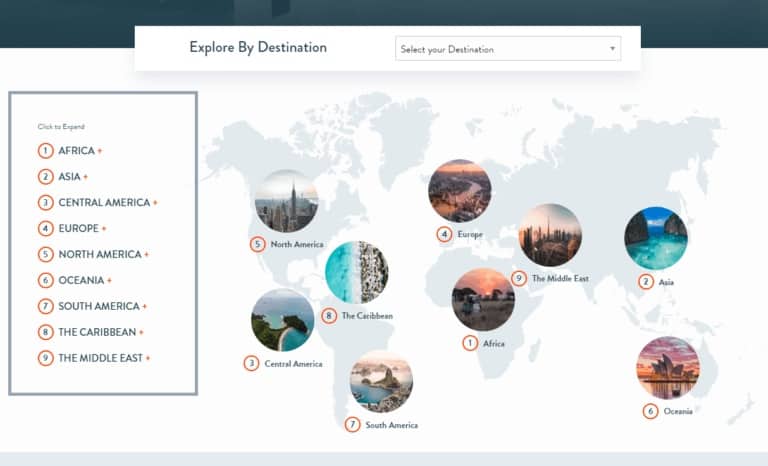This screenshot has width=768, height=466.
Task: Open the Oceania Sydney Opera House image
Action: point(667,367)
